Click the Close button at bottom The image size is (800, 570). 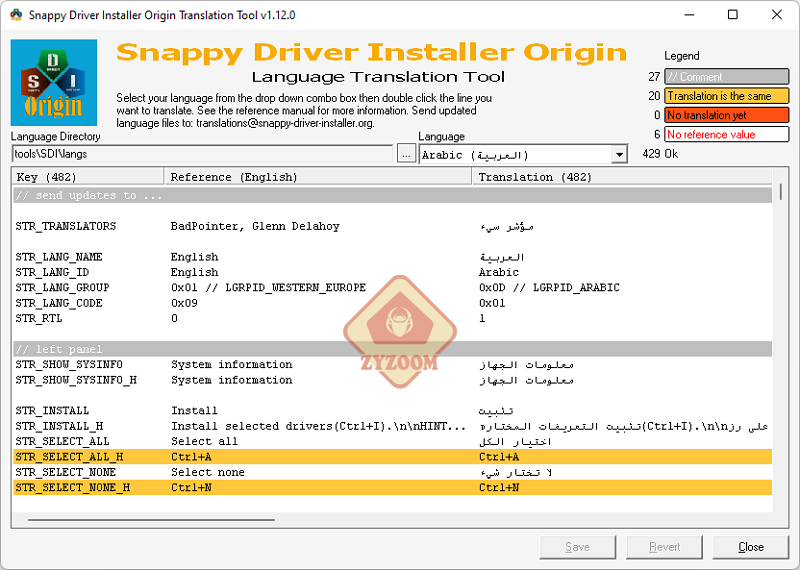(751, 547)
